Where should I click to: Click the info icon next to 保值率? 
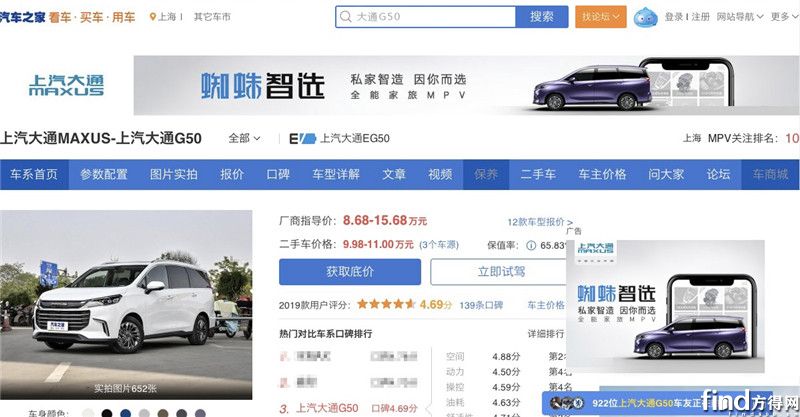[531, 245]
